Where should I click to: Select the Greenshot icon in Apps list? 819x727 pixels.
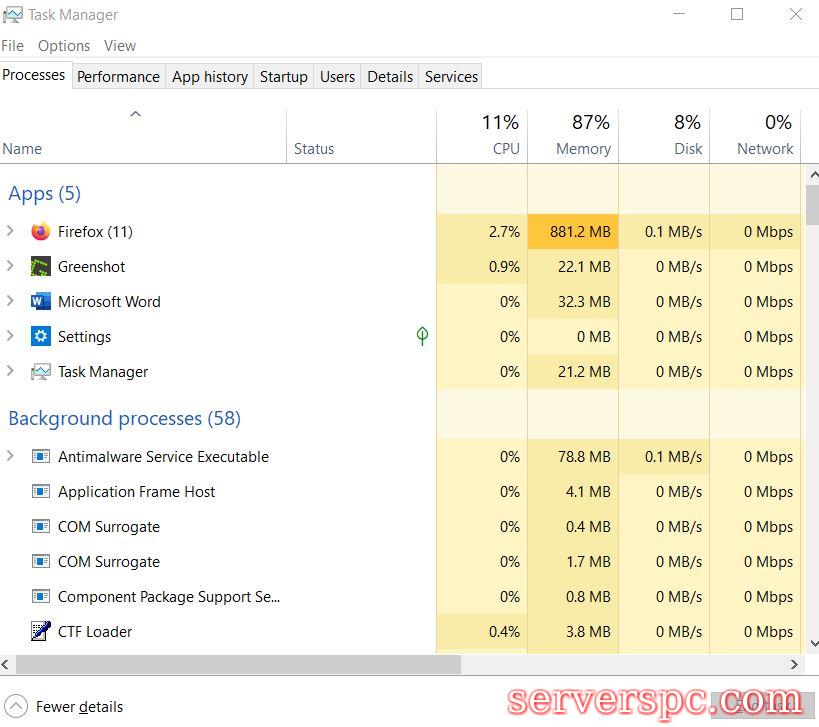pyautogui.click(x=40, y=267)
